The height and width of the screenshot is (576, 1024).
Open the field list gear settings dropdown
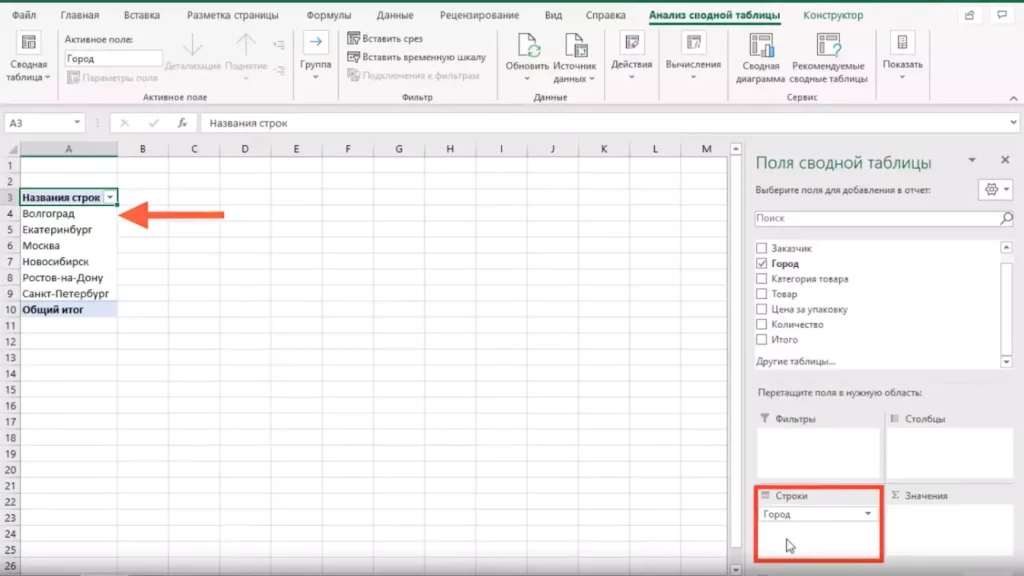996,189
